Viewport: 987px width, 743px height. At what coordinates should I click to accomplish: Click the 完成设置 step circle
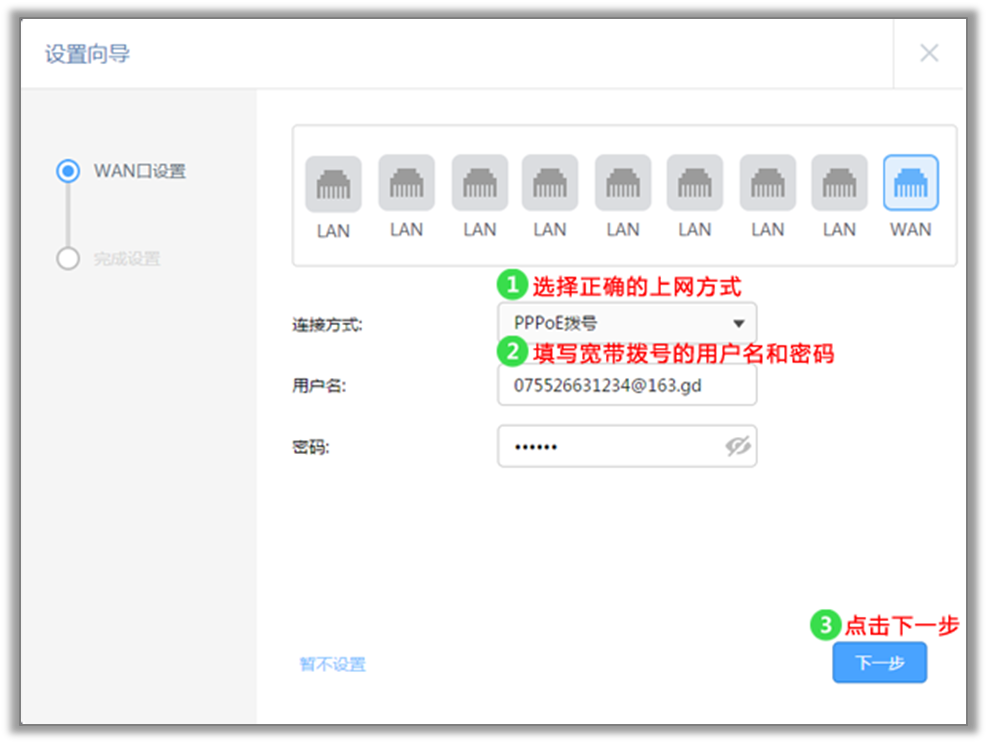pos(67,258)
